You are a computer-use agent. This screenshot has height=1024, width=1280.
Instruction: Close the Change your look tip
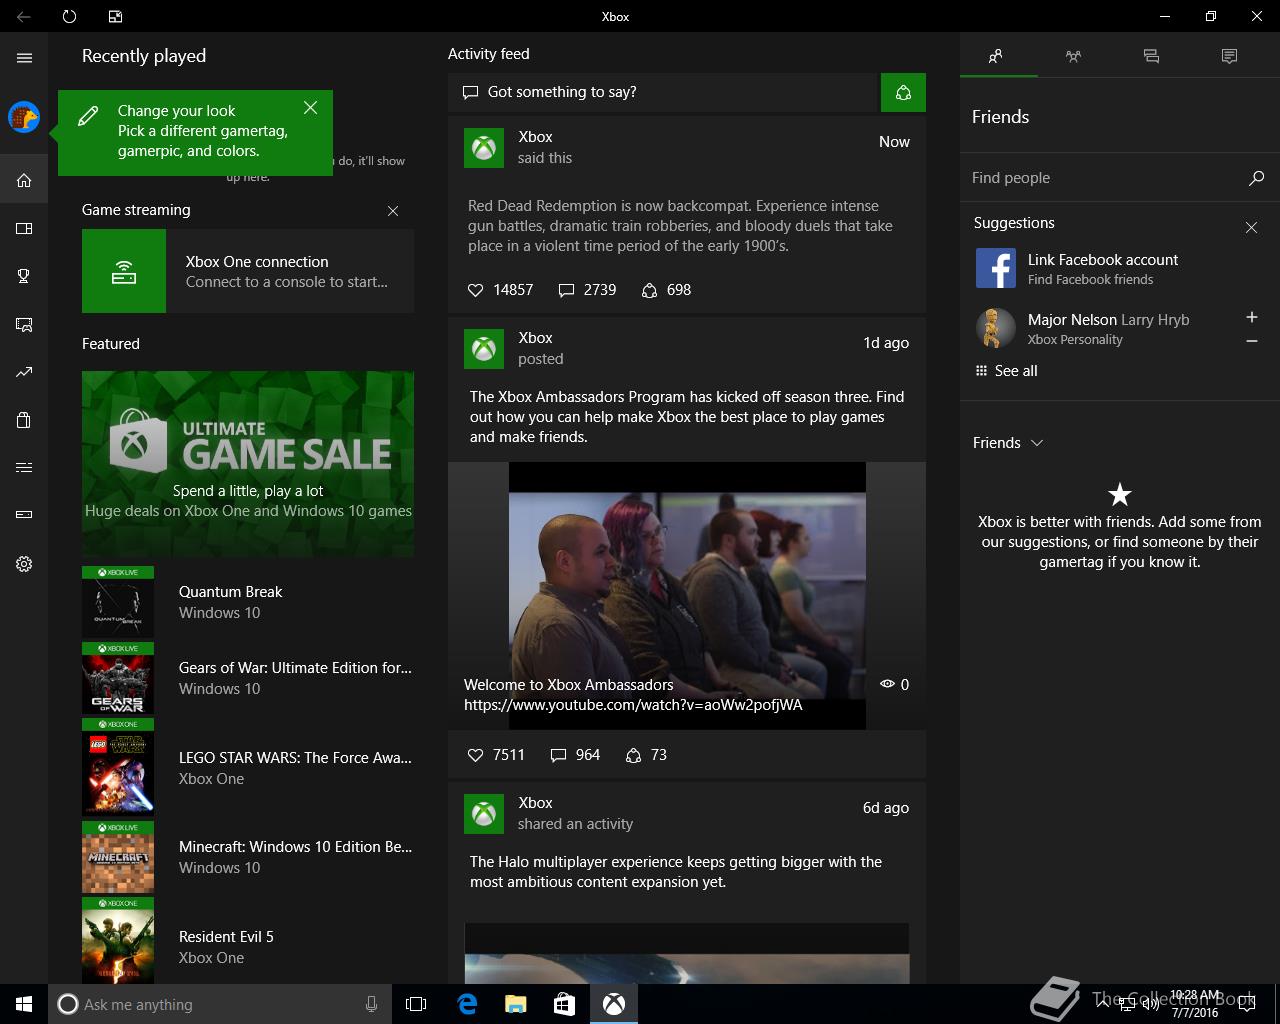click(x=310, y=107)
